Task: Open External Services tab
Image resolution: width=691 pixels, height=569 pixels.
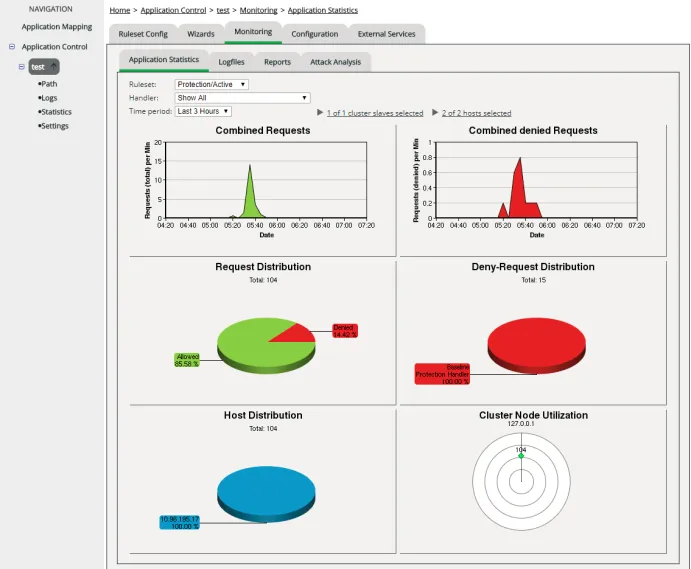Action: tap(386, 34)
